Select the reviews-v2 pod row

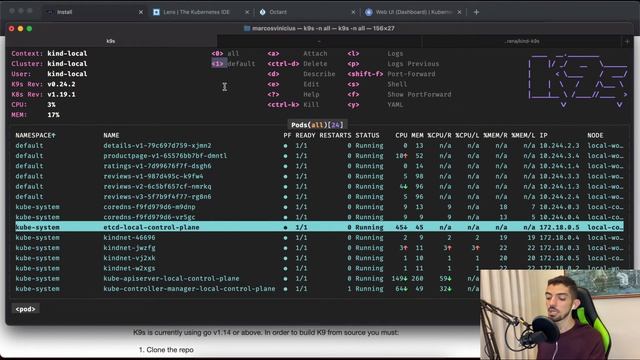point(319,186)
